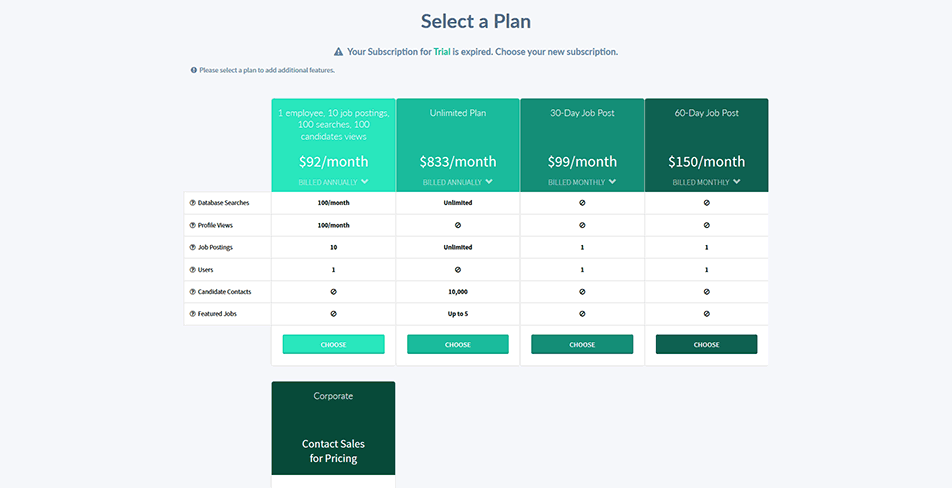Click the Trial subscription link
The height and width of the screenshot is (488, 952).
[x=442, y=52]
